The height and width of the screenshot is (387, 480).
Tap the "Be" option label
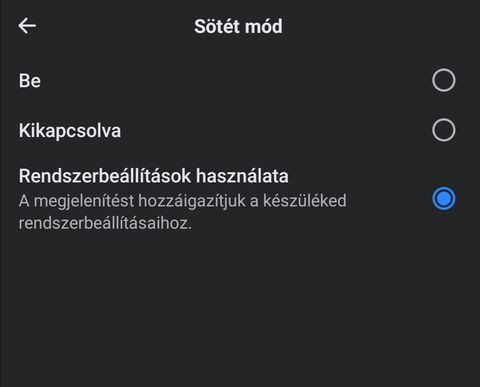[30, 81]
